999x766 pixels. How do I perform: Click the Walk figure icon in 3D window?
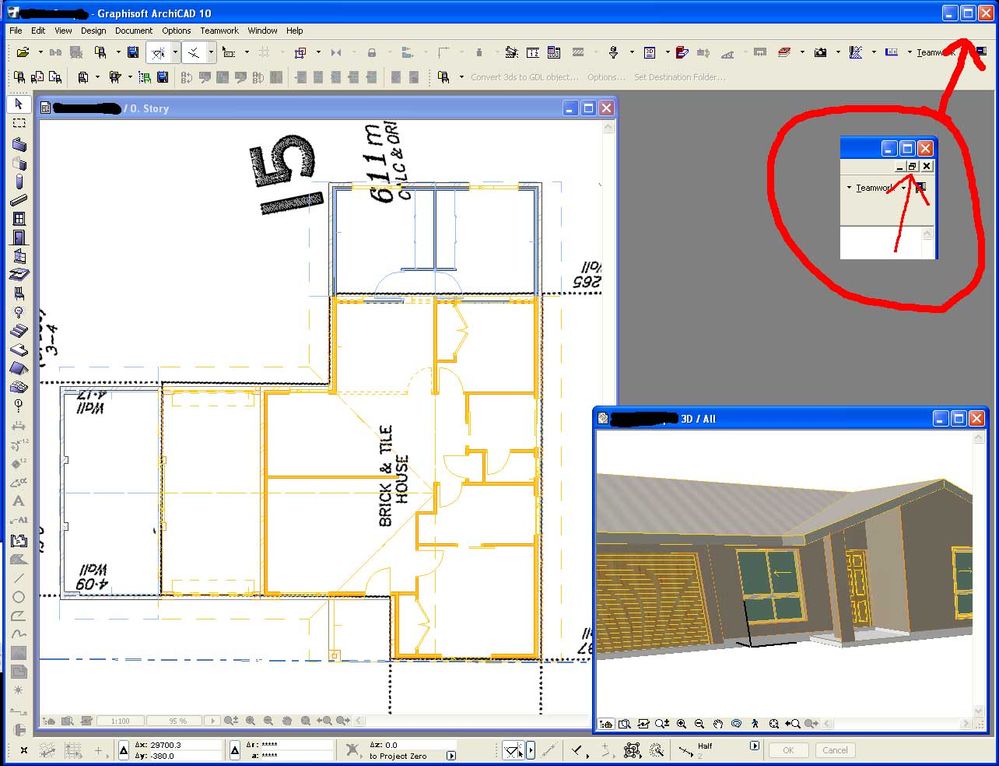point(755,723)
